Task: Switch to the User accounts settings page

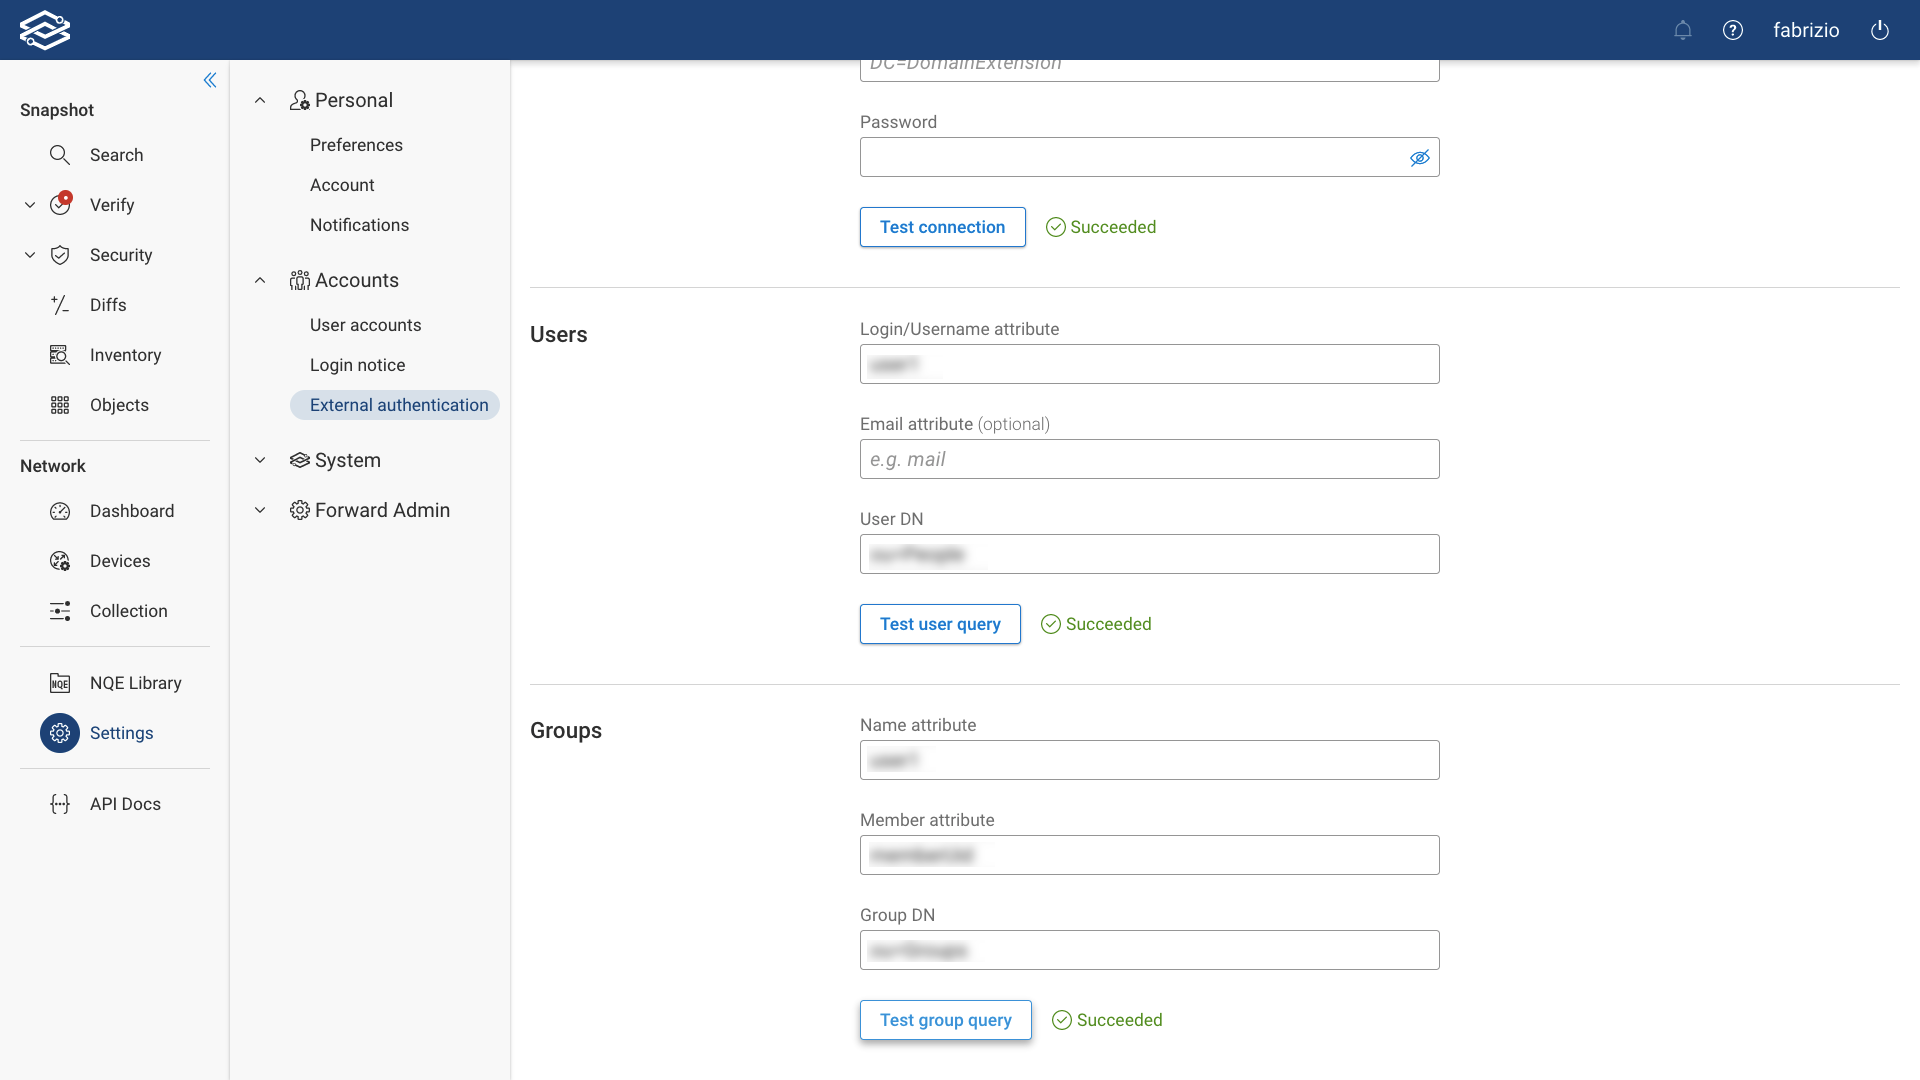Action: tap(366, 325)
